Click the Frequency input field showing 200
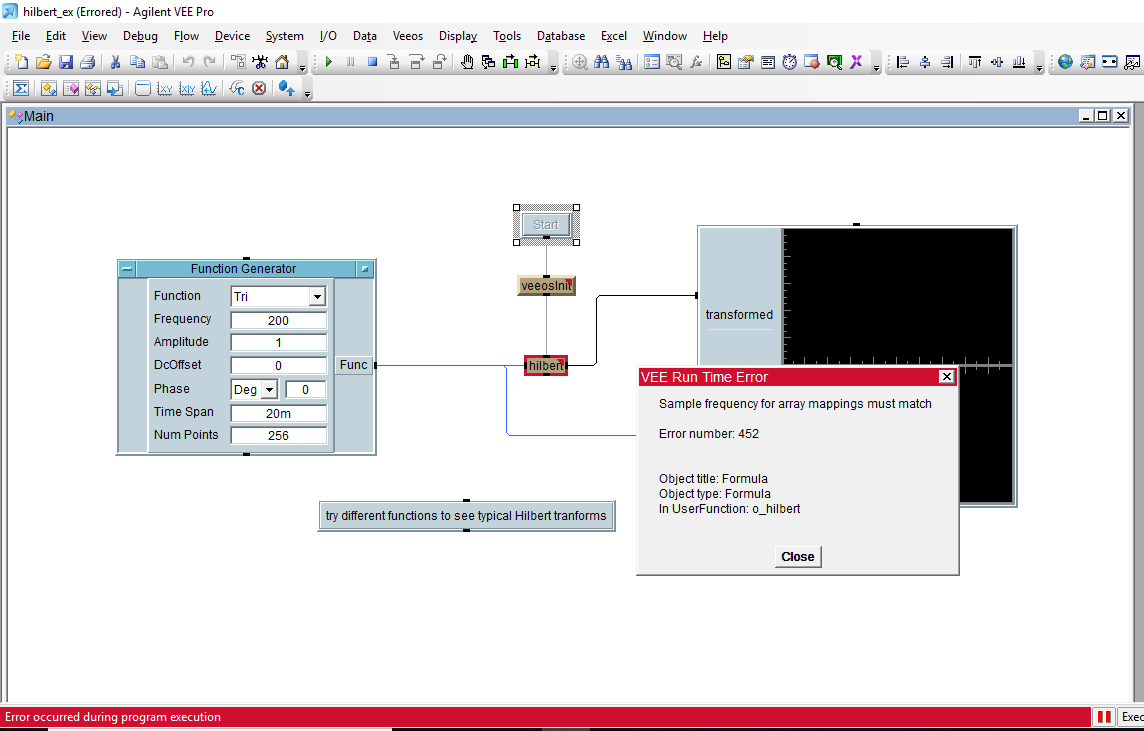 pyautogui.click(x=278, y=320)
